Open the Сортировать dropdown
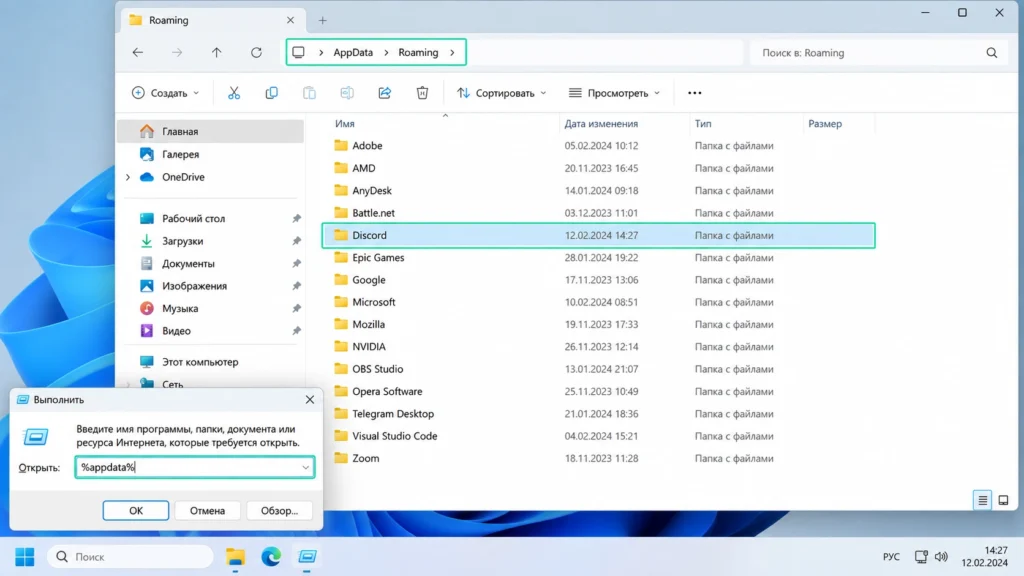 click(501, 93)
